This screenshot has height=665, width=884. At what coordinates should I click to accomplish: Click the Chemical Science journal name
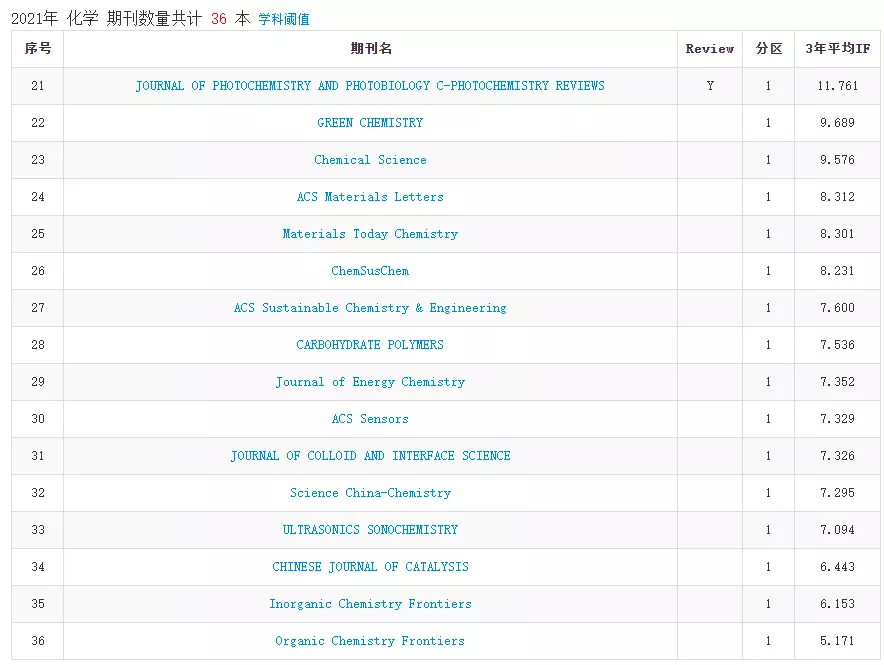pos(370,160)
